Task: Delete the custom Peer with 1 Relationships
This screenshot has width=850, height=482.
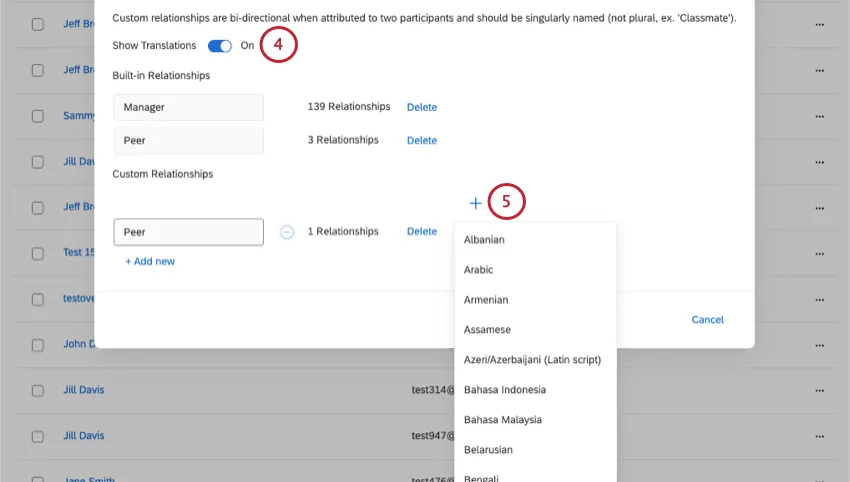Action: [422, 232]
